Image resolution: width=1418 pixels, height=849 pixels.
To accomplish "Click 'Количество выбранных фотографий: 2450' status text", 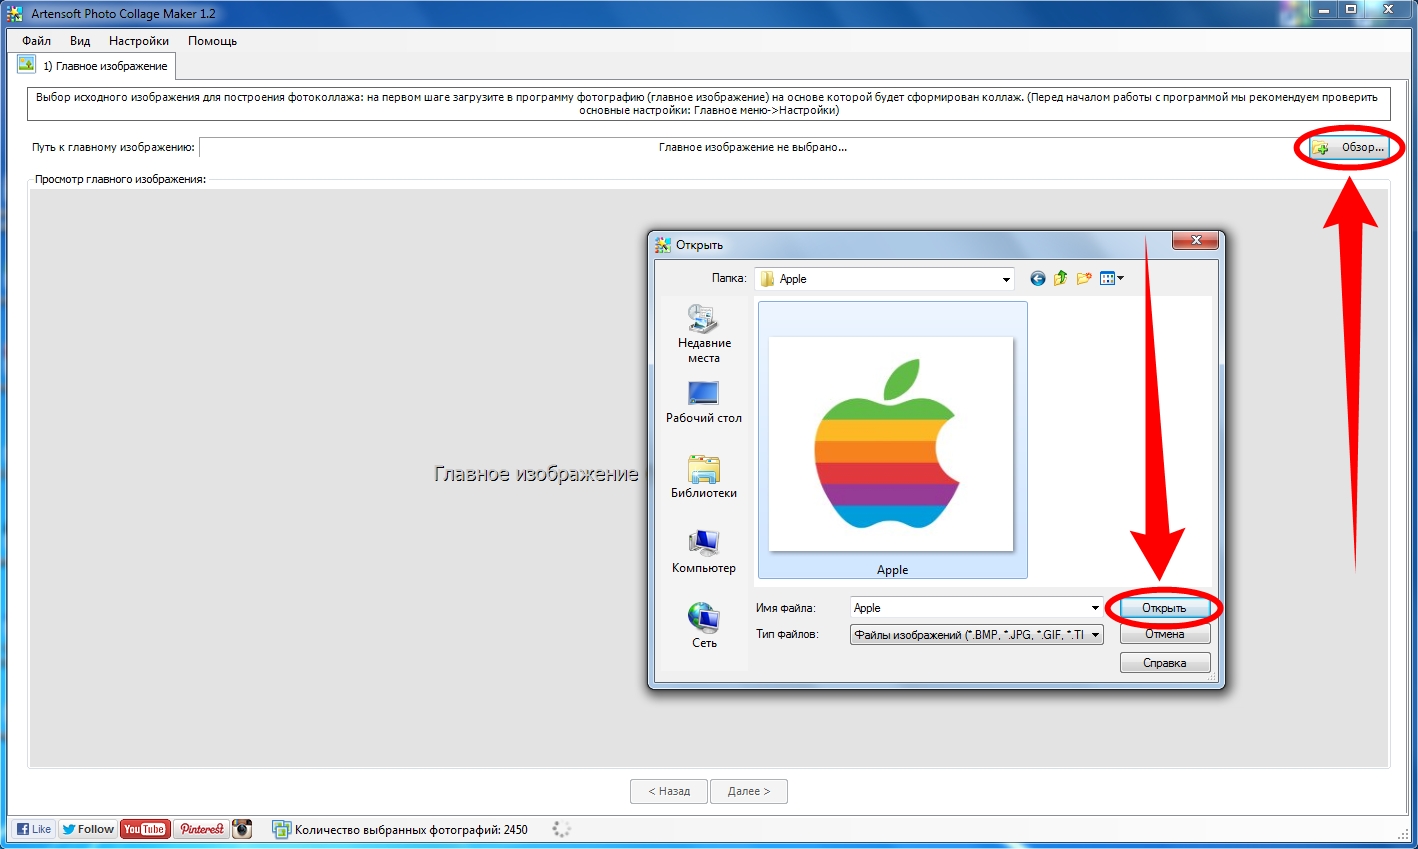I will tap(411, 829).
